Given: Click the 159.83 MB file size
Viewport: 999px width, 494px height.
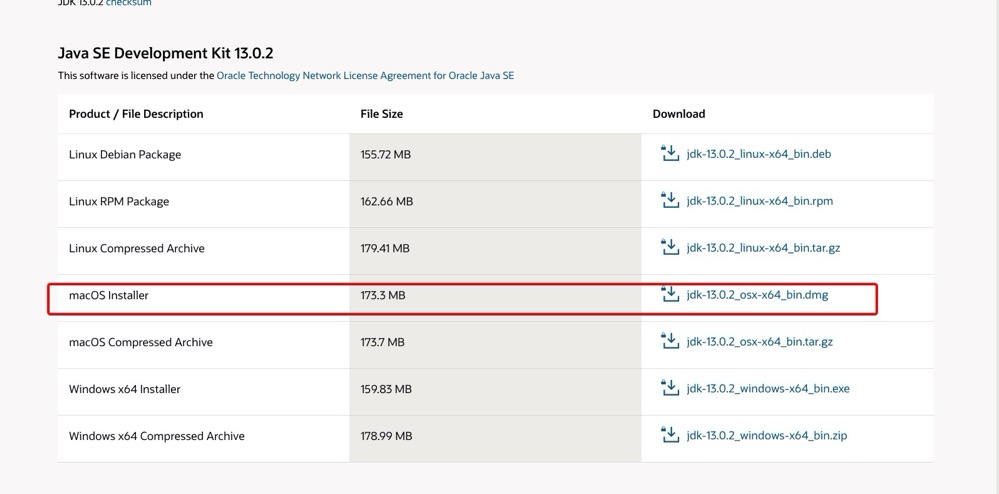Looking at the screenshot, I should click(x=386, y=389).
